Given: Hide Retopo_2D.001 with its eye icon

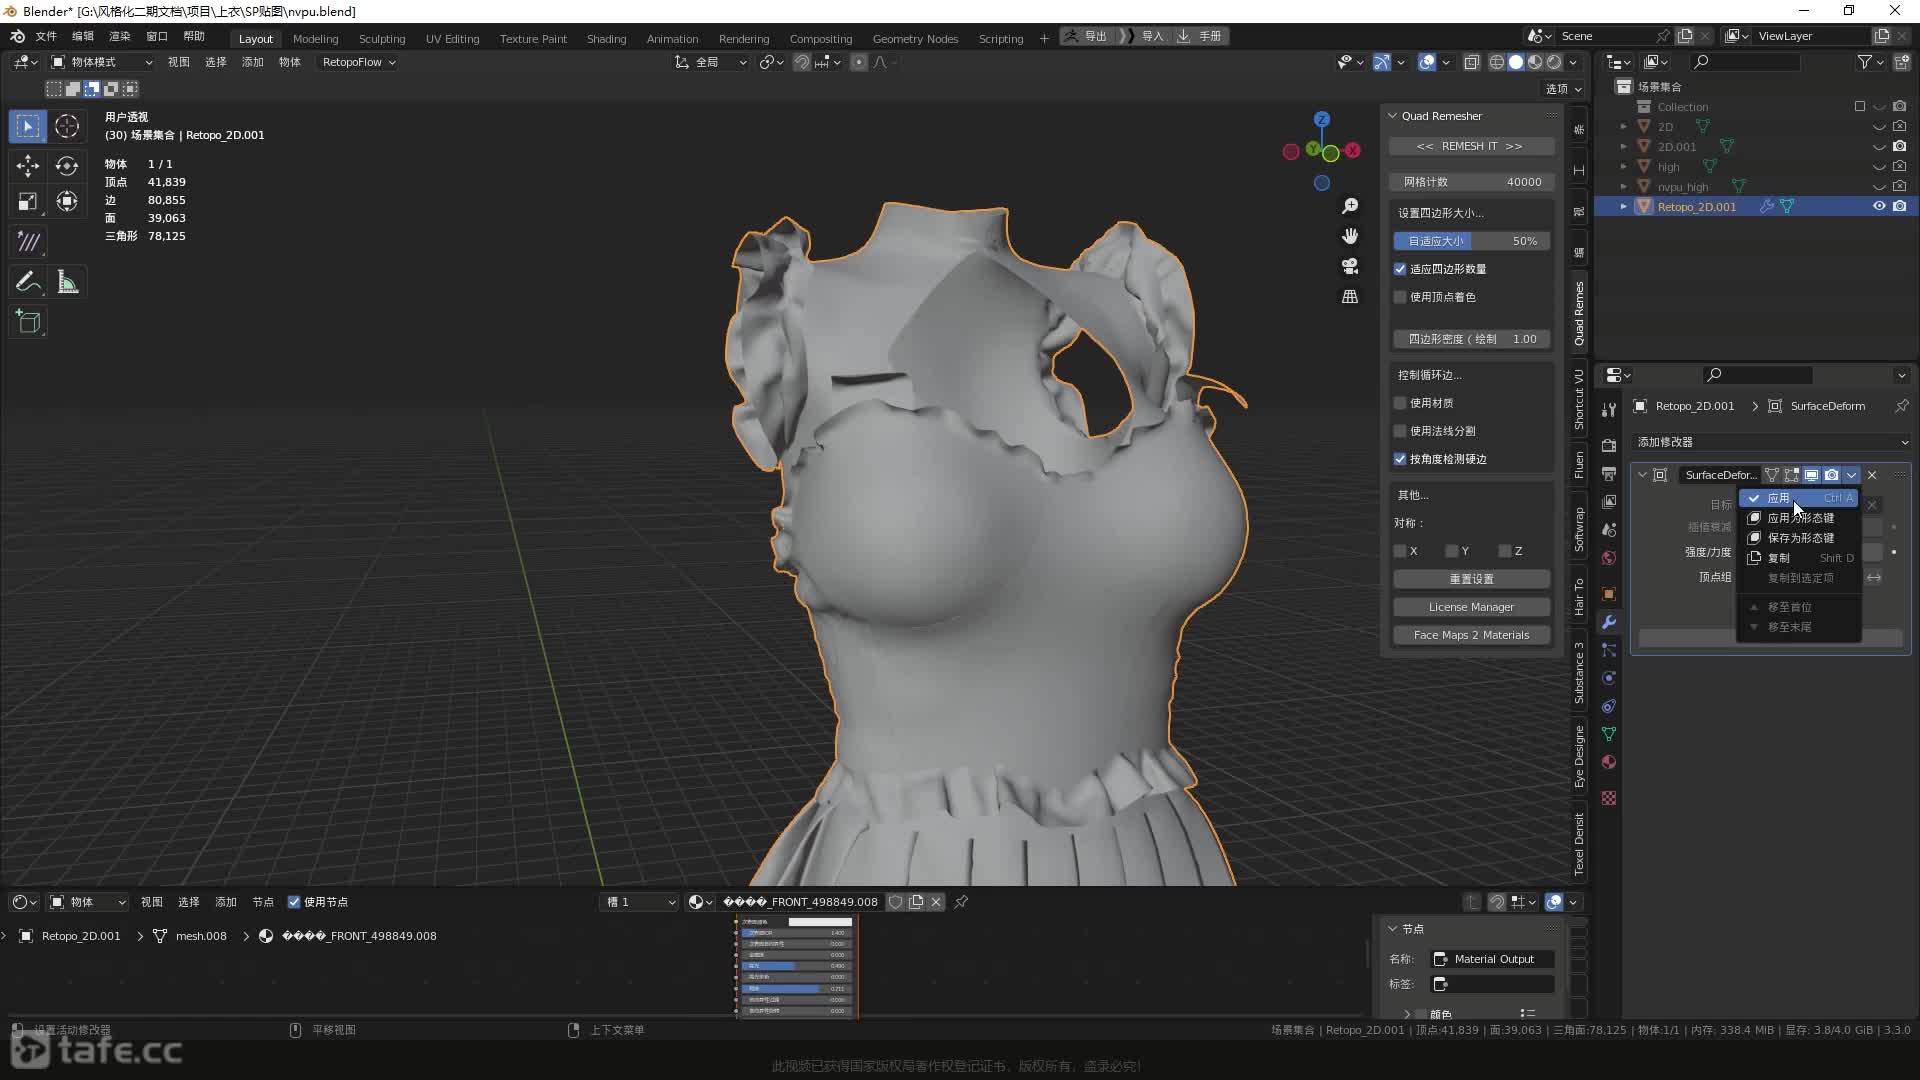Looking at the screenshot, I should tap(1879, 206).
